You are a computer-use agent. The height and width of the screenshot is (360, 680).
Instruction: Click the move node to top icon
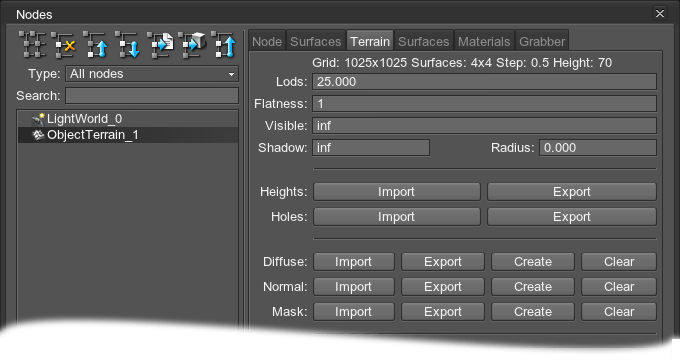[x=224, y=44]
